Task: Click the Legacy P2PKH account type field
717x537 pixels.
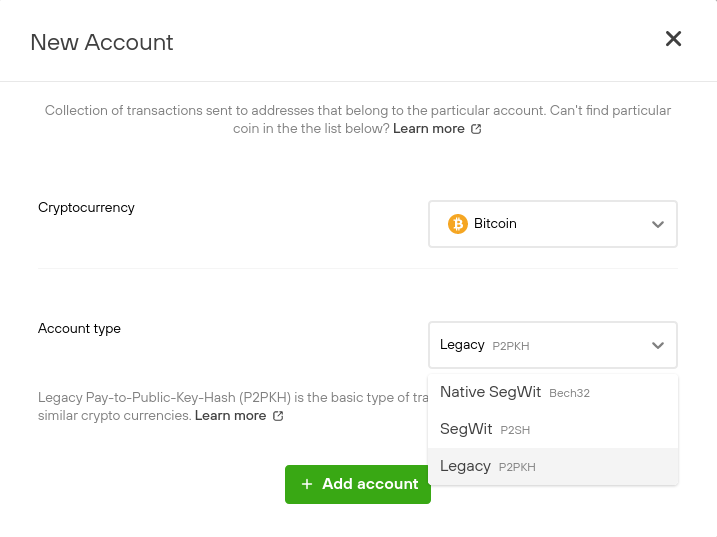Action: [552, 345]
